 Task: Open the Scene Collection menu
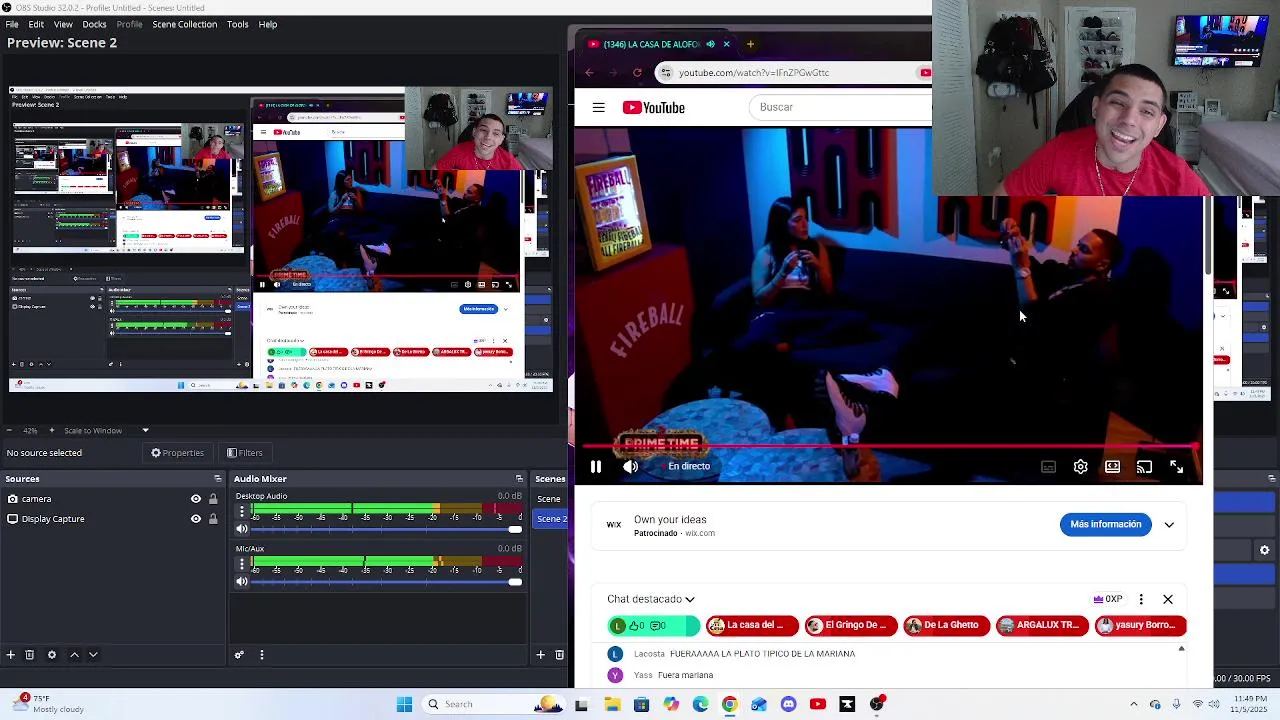point(184,24)
